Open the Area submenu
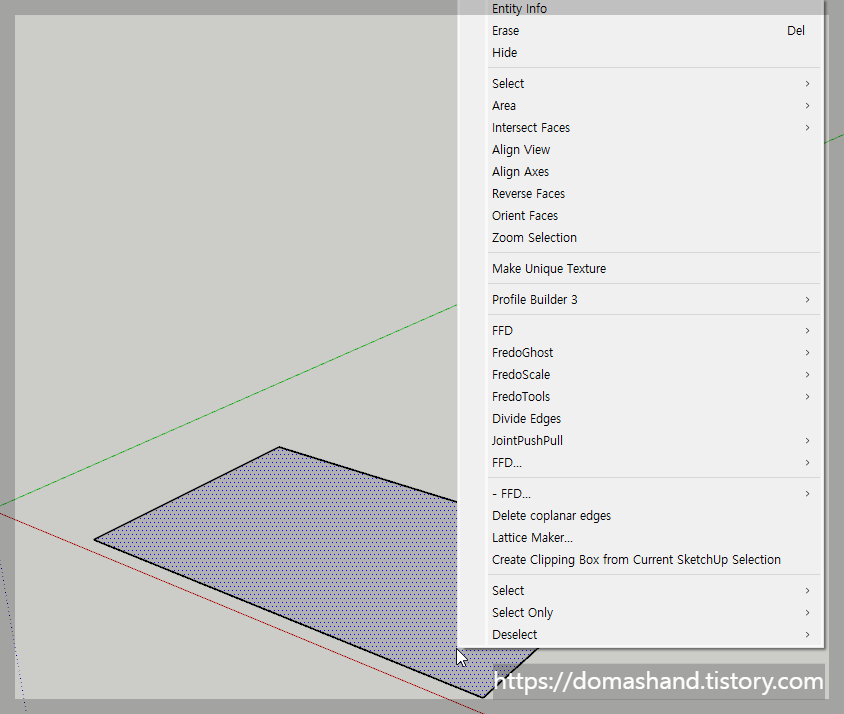 (x=640, y=106)
